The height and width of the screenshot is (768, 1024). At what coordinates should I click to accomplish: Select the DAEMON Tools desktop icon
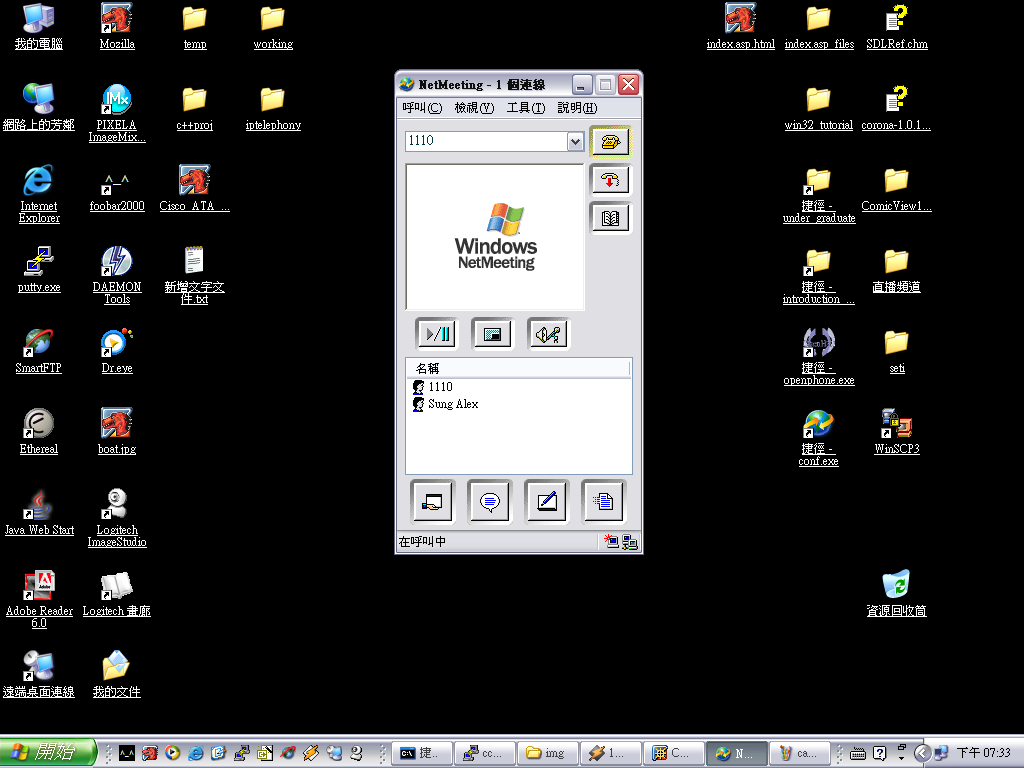click(x=117, y=276)
